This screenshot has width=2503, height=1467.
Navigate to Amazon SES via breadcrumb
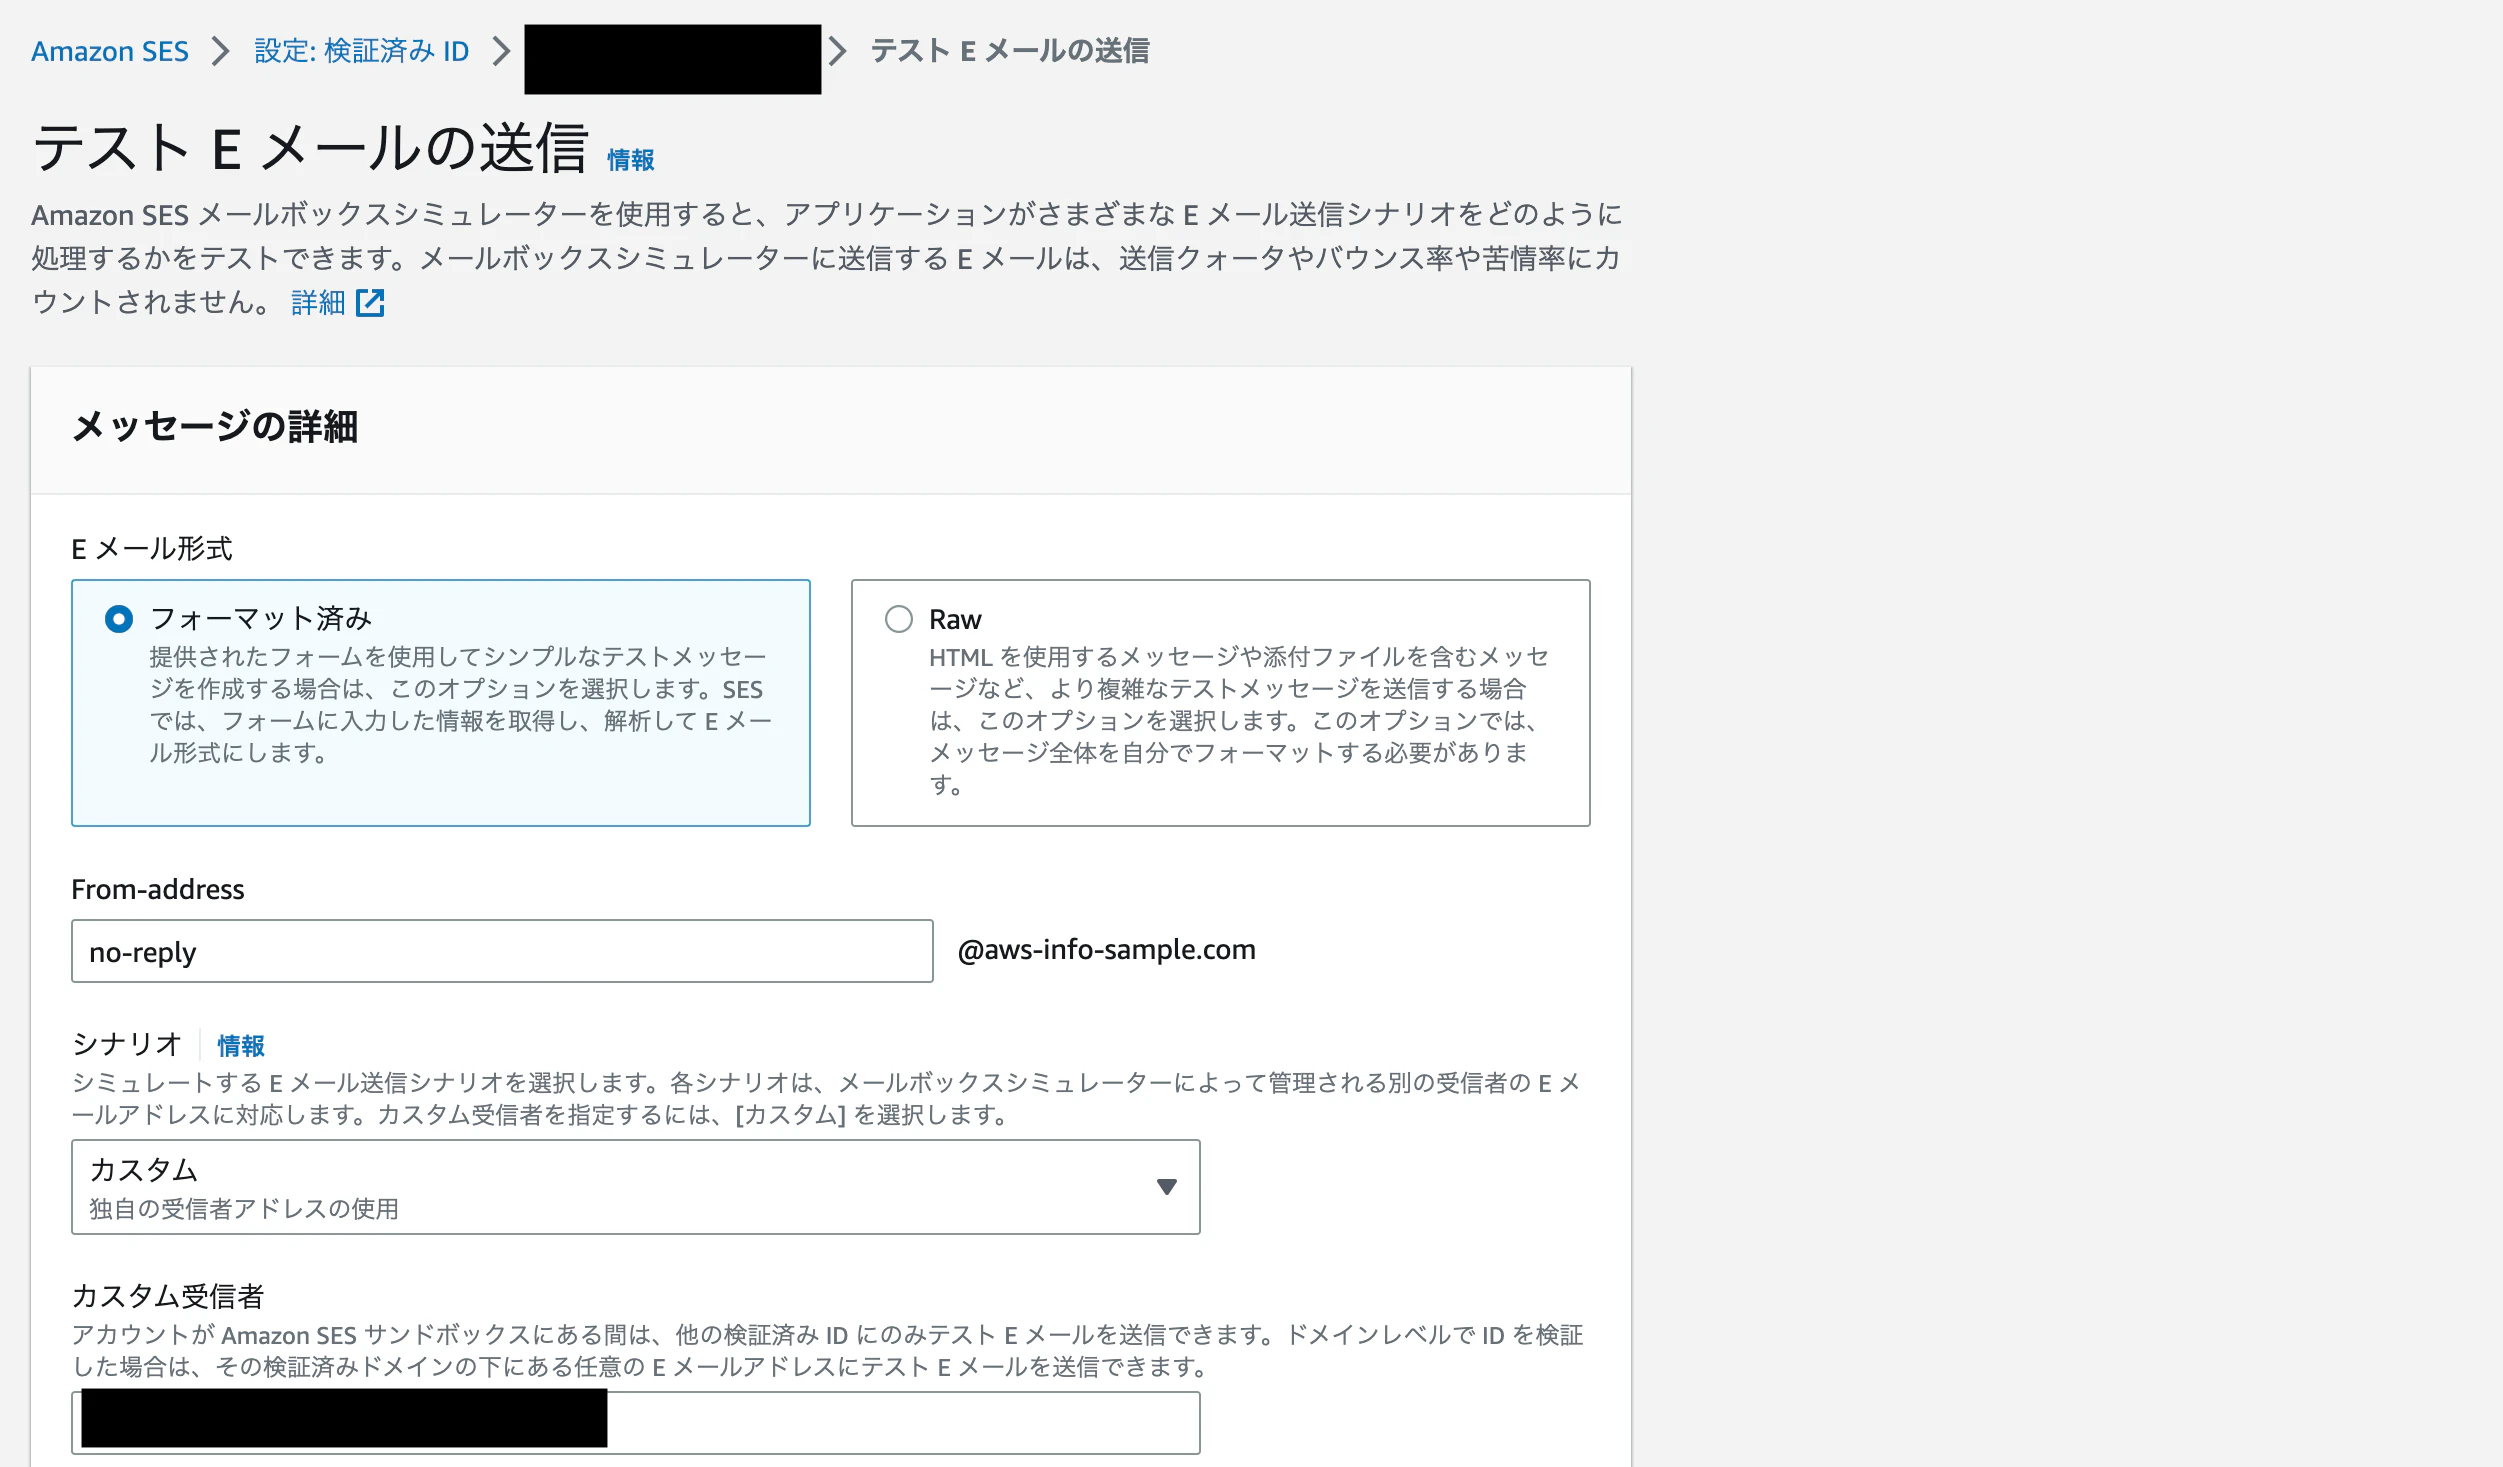tap(110, 51)
